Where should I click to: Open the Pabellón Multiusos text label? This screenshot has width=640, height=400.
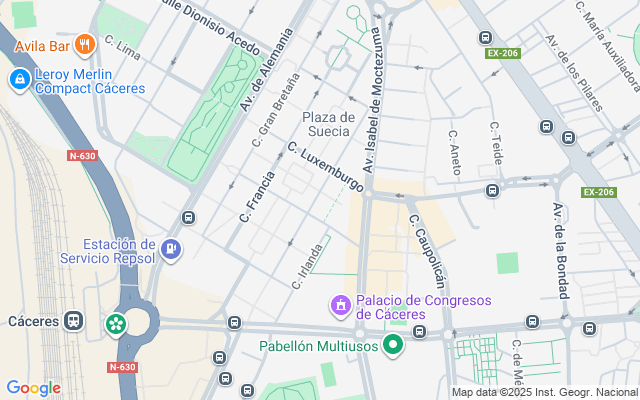[319, 347]
